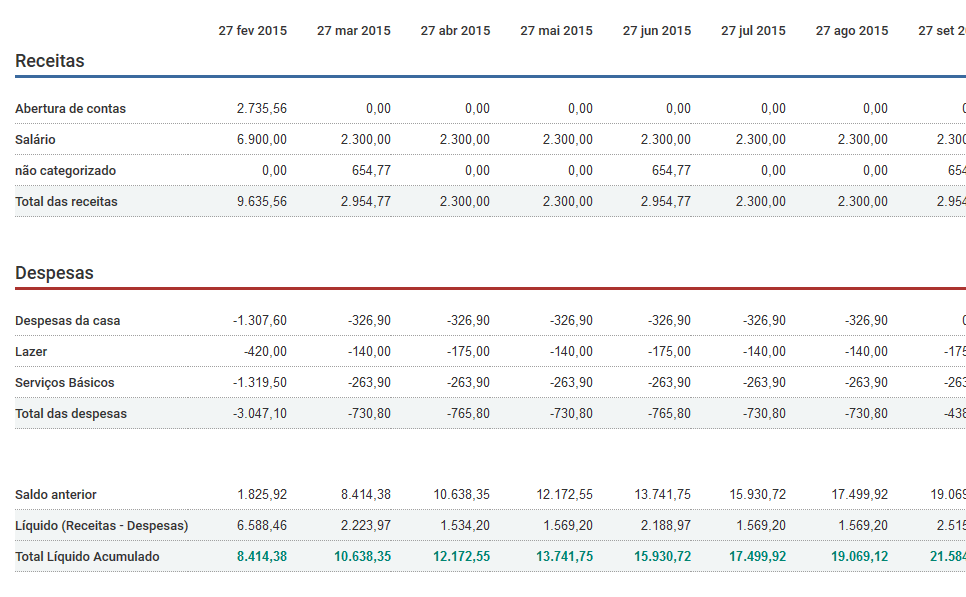966x597 pixels.
Task: Click the "27 jul 2015" column header
Action: (753, 31)
